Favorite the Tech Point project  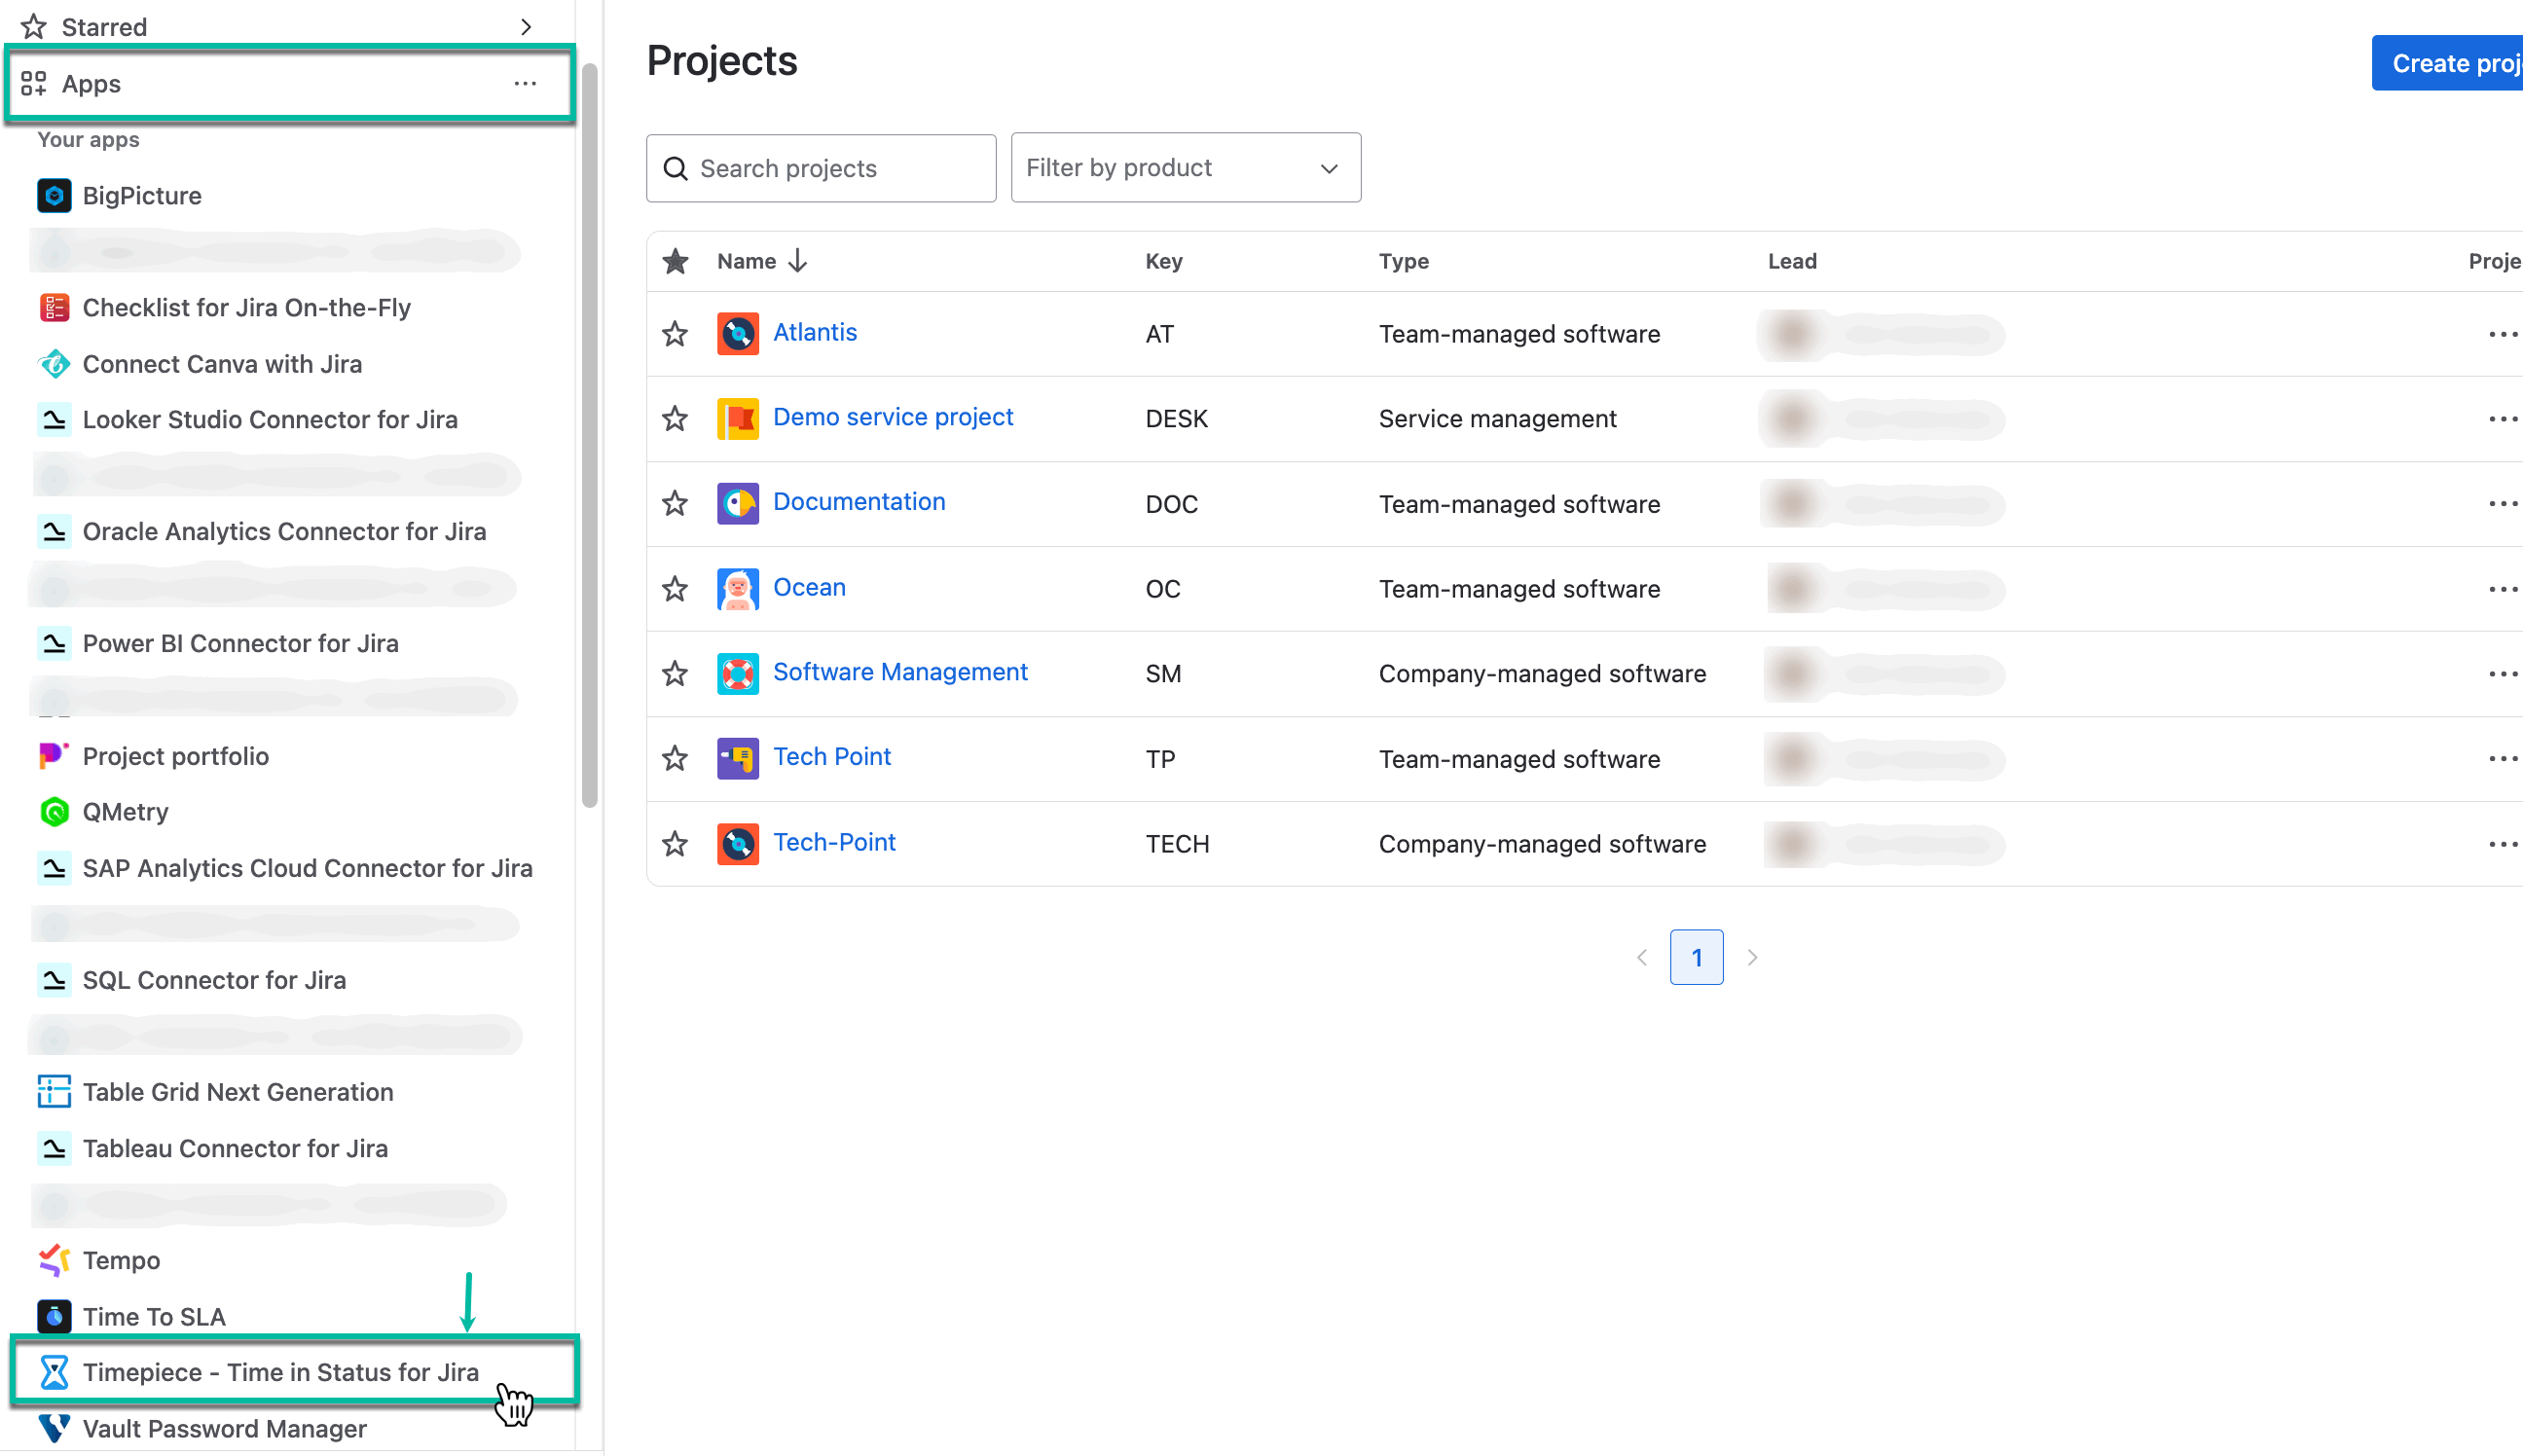(675, 758)
